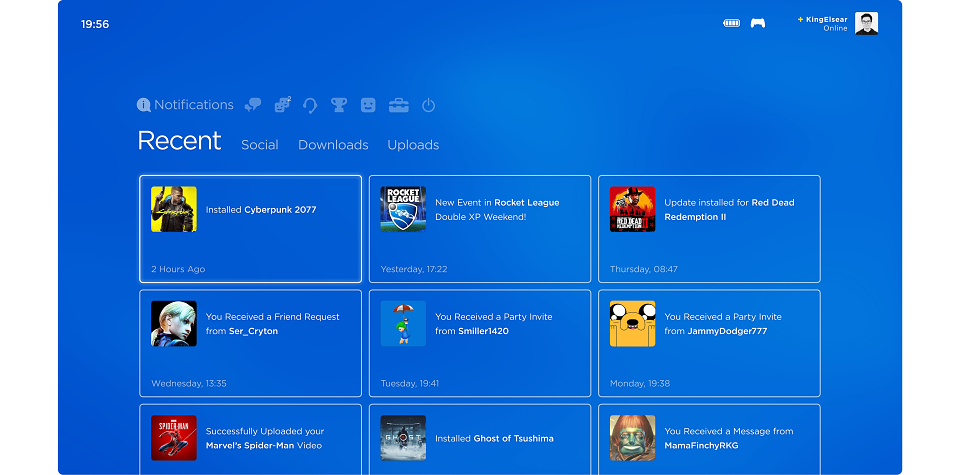960x475 pixels.
Task: Check the controller battery indicator icon
Action: (731, 23)
